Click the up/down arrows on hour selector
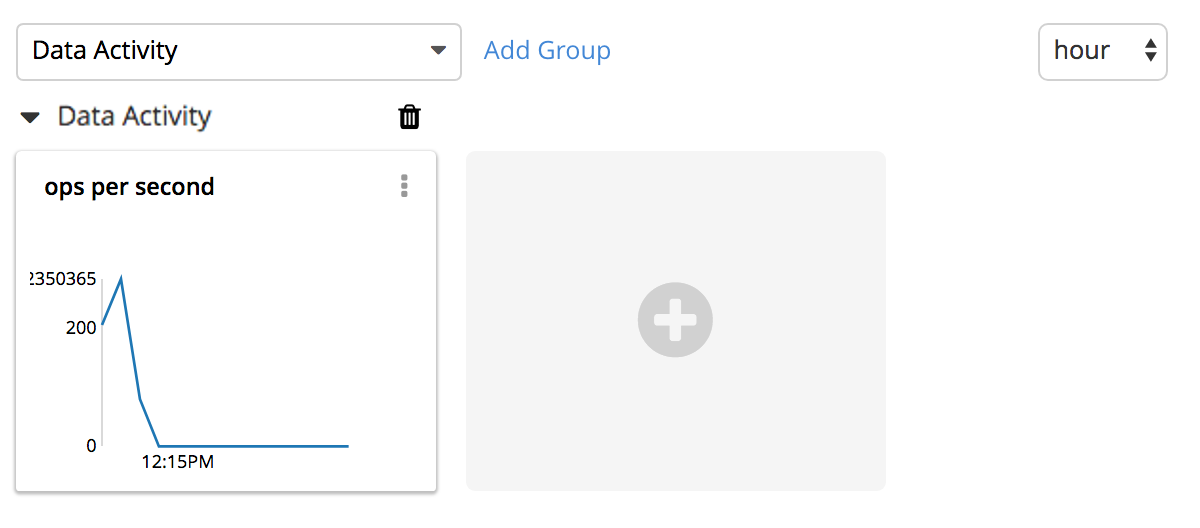Viewport: 1200px width, 528px height. tap(1150, 51)
